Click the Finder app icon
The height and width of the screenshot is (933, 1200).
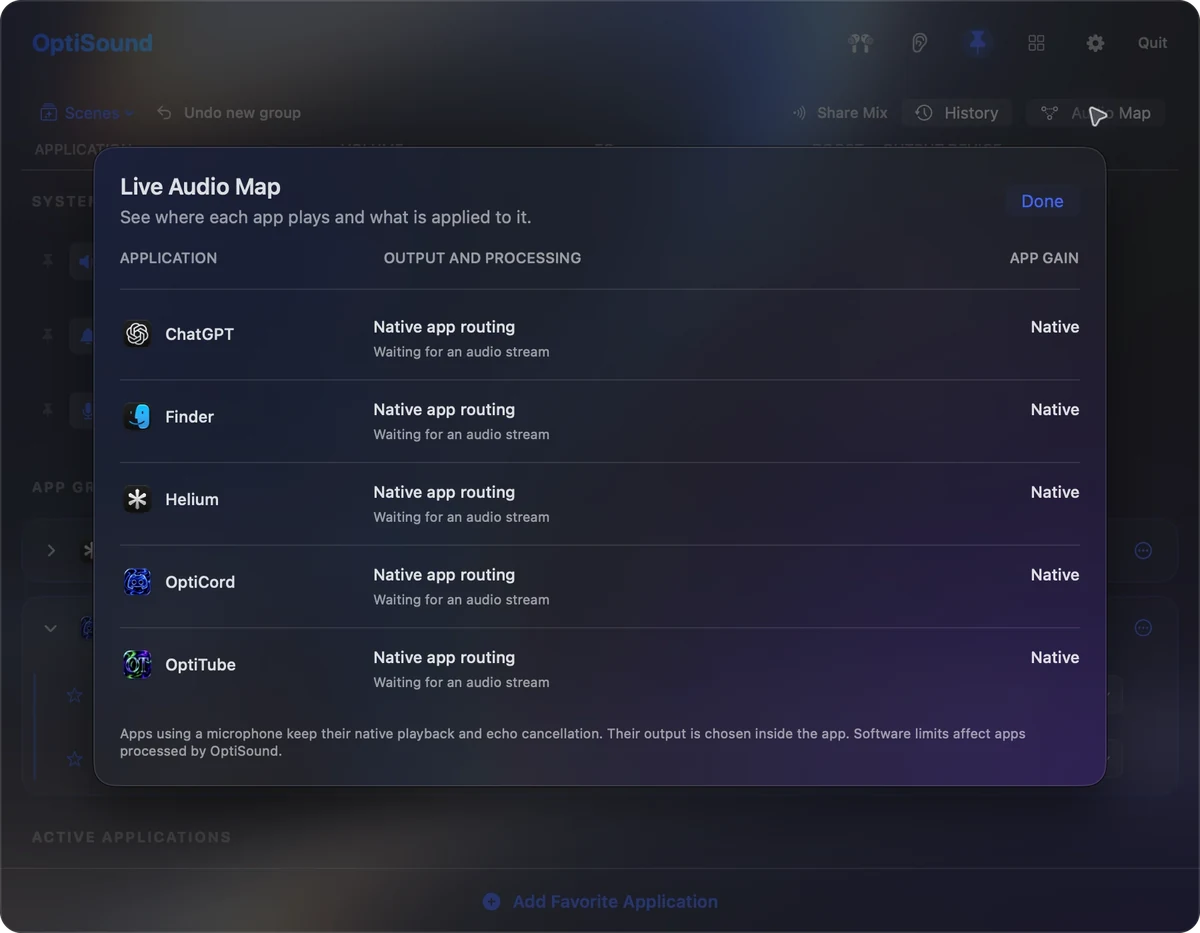click(x=137, y=417)
